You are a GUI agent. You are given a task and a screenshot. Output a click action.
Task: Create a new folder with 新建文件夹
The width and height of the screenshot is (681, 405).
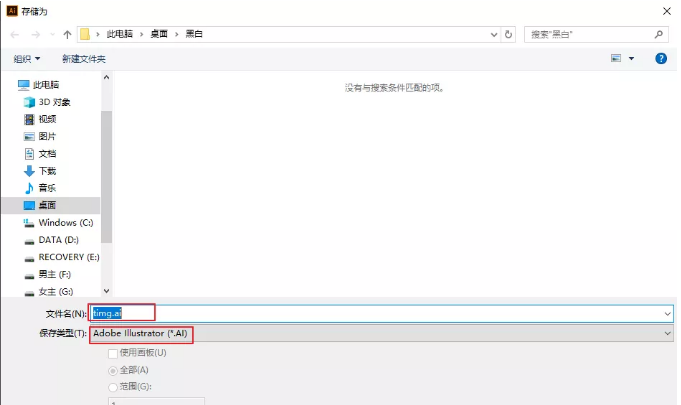tap(84, 59)
